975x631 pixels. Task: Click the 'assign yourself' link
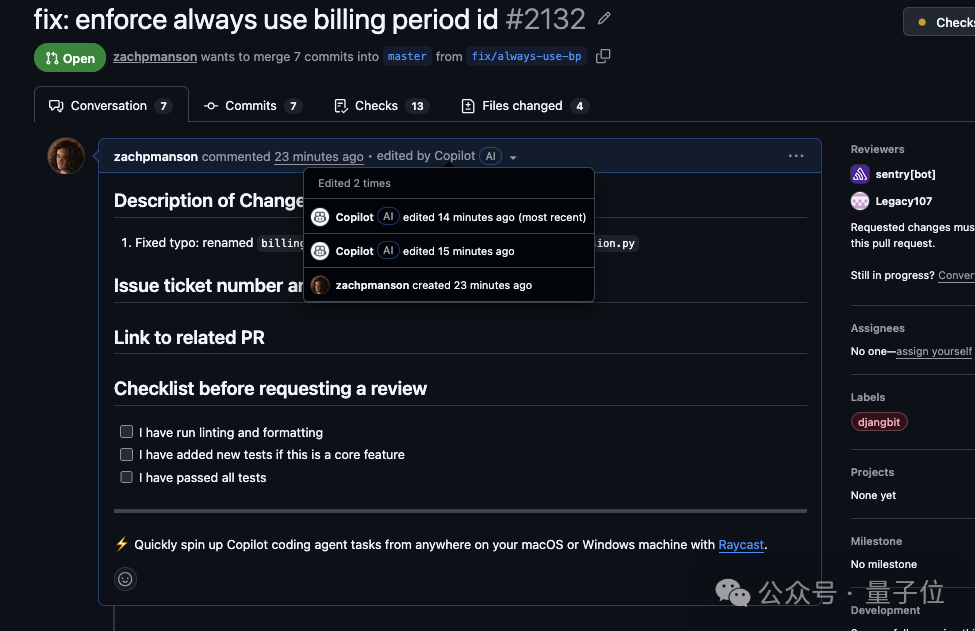pyautogui.click(x=933, y=351)
